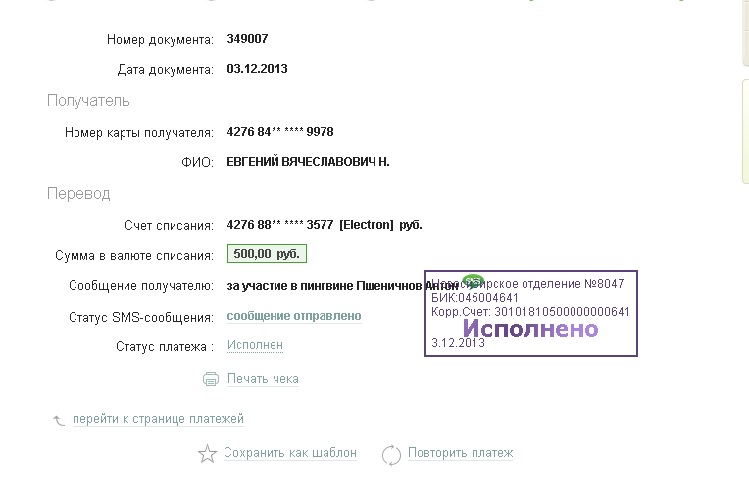Click the circular arrows repeat payment icon
This screenshot has height=481, width=749.
(392, 454)
